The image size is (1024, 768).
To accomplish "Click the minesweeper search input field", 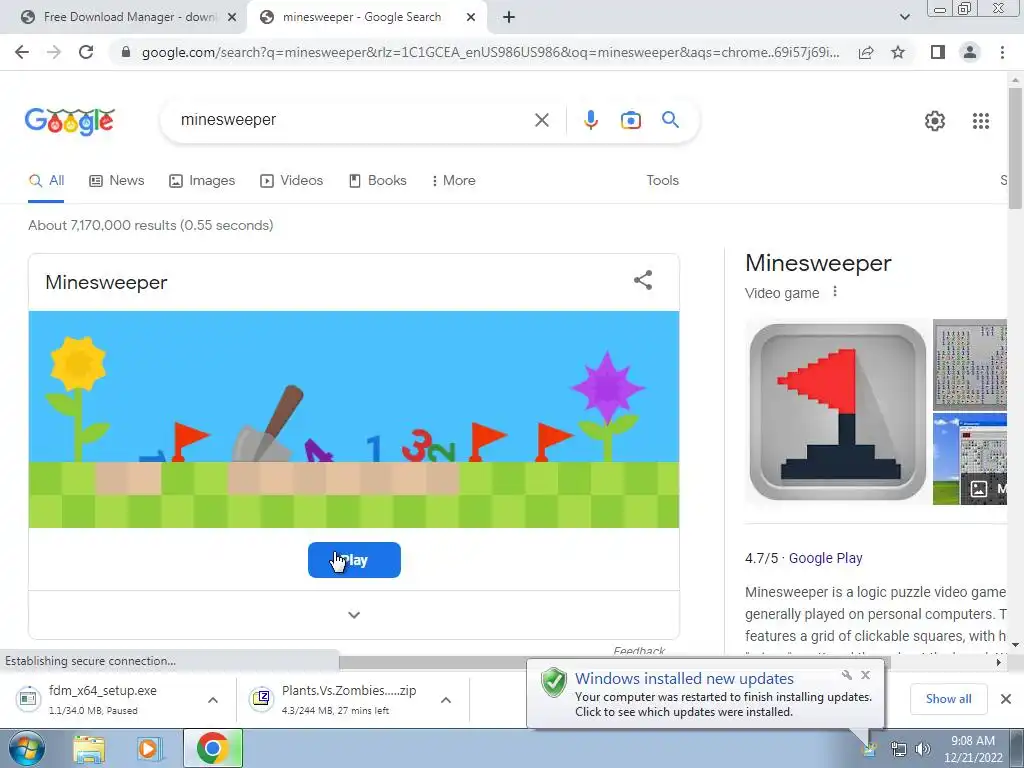I will point(353,120).
